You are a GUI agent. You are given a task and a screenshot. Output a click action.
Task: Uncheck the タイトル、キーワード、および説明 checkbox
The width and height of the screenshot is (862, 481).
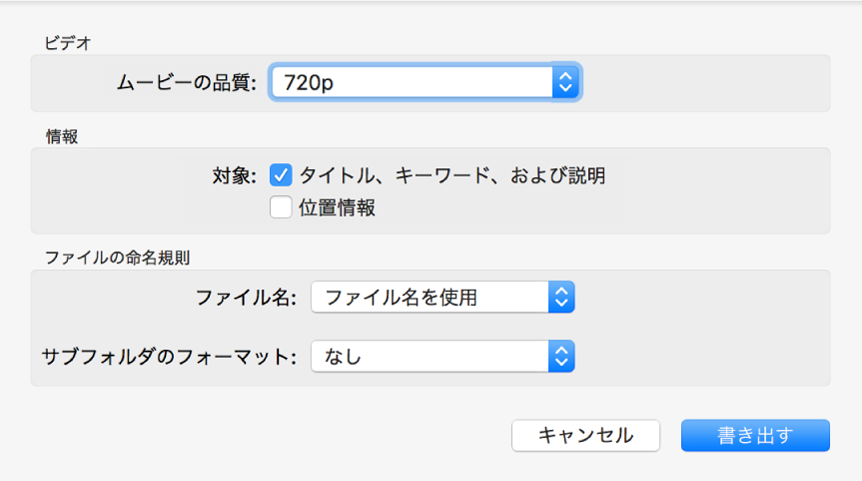(281, 177)
